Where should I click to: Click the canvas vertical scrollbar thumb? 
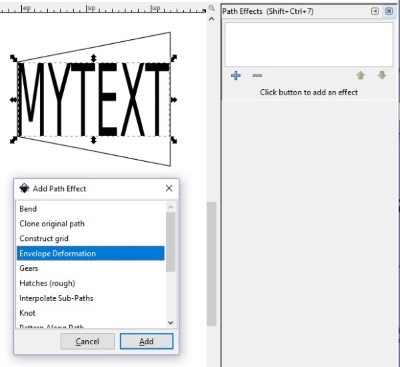pyautogui.click(x=211, y=263)
